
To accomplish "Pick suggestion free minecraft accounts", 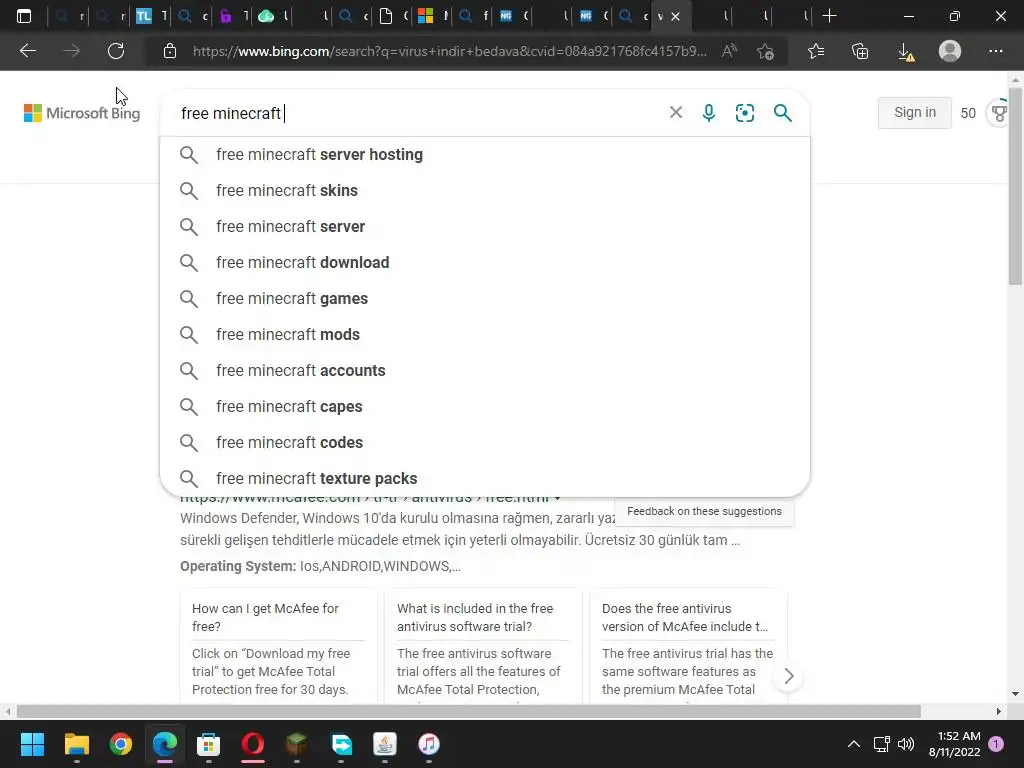I will click(485, 370).
